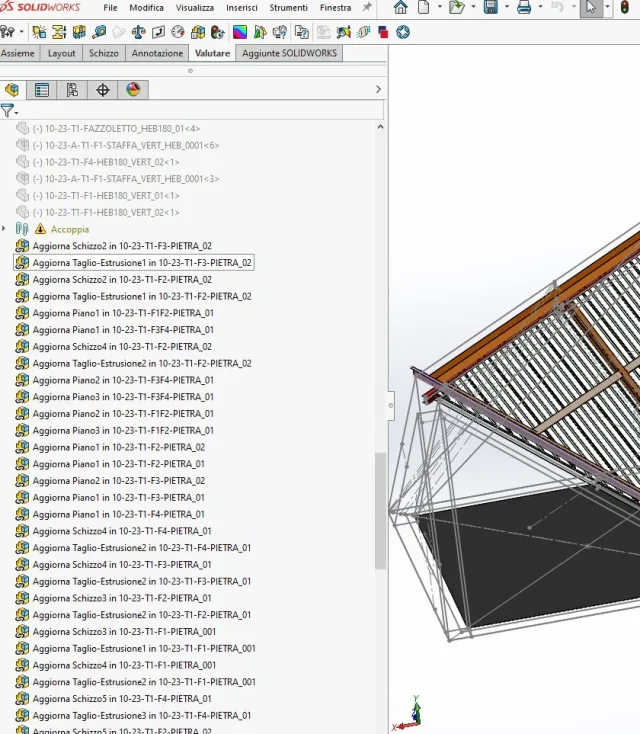The height and width of the screenshot is (734, 640).
Task: Click the red and blue DFMXpress icon
Action: pos(383,32)
